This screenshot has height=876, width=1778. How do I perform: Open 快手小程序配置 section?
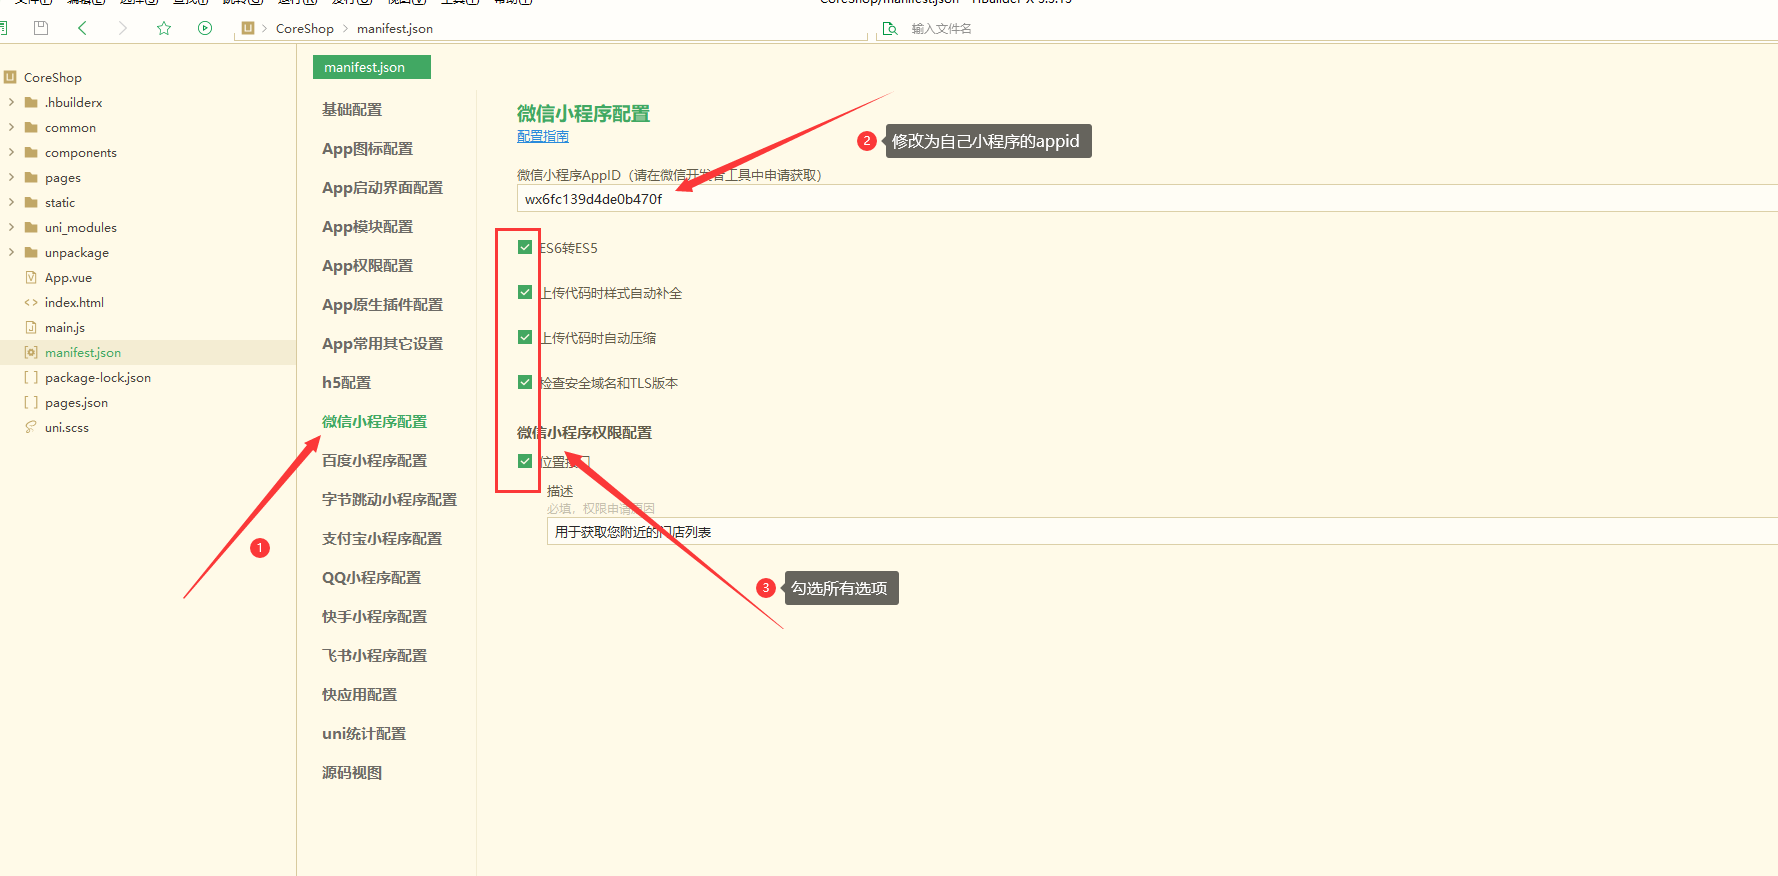(x=374, y=617)
